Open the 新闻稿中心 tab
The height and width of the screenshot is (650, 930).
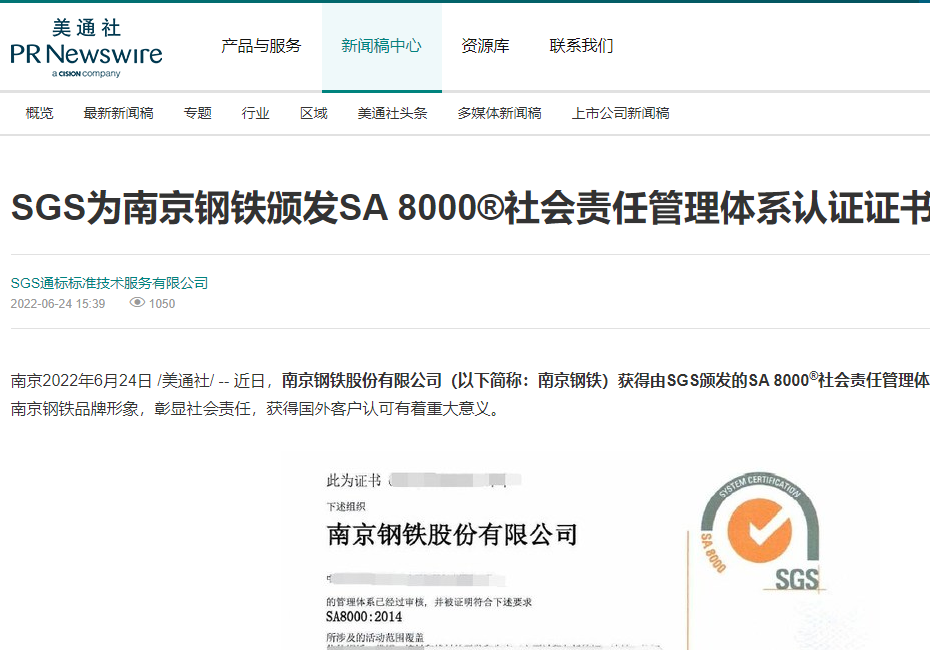click(x=381, y=45)
